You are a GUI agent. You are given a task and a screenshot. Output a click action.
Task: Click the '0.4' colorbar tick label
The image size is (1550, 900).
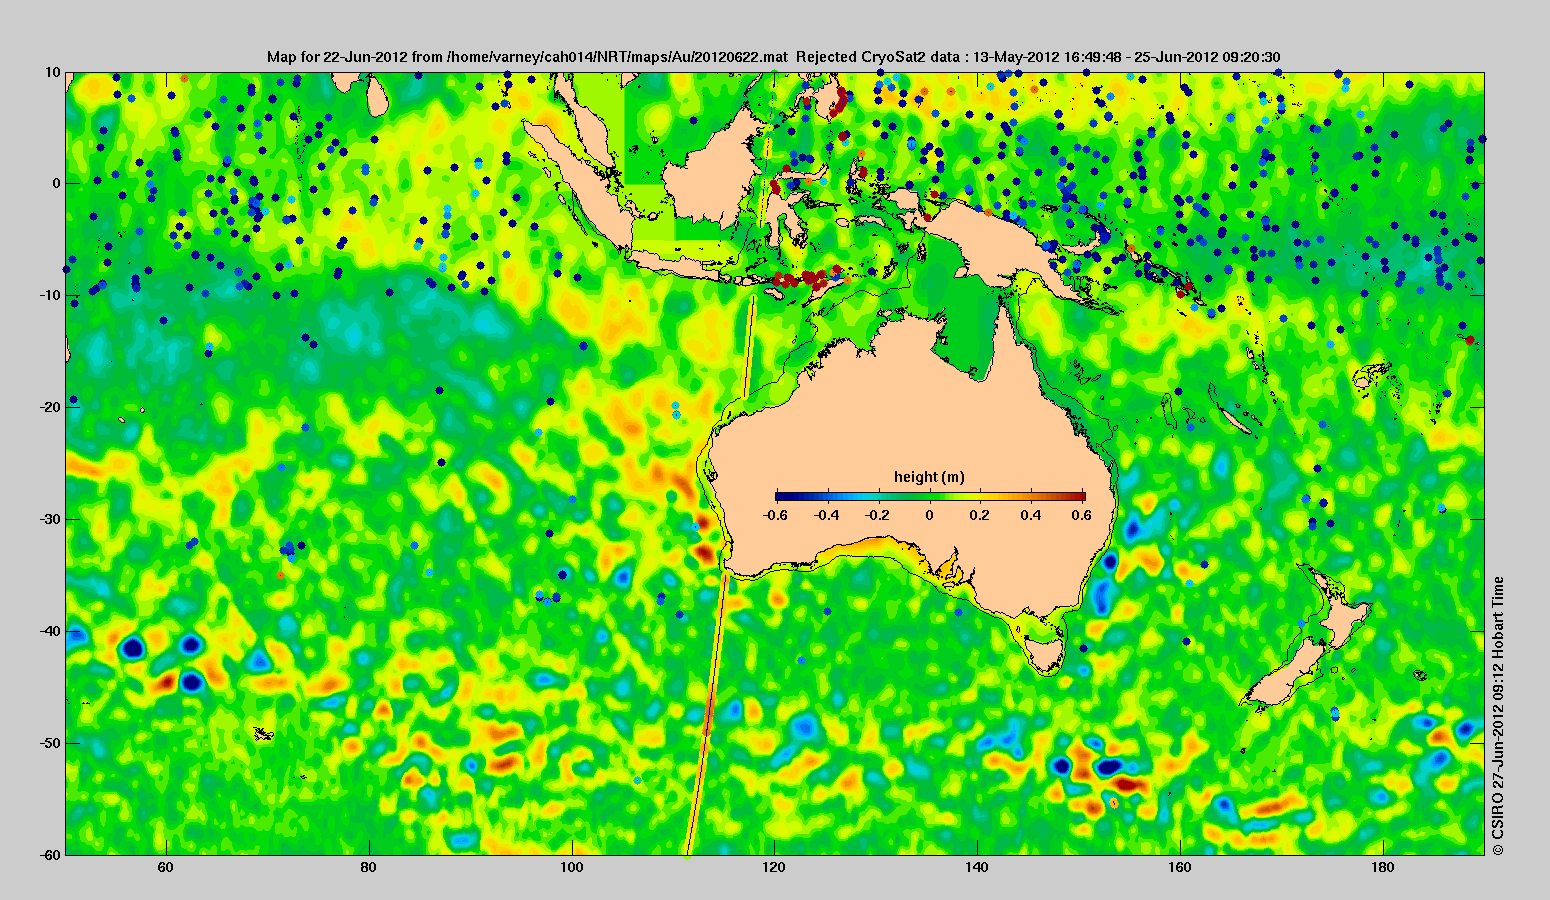click(x=1032, y=515)
